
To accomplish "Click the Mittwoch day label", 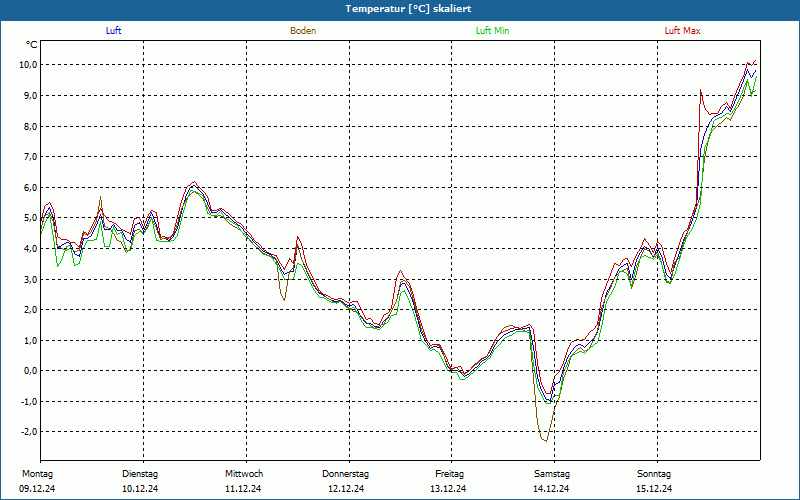I will click(x=244, y=474).
